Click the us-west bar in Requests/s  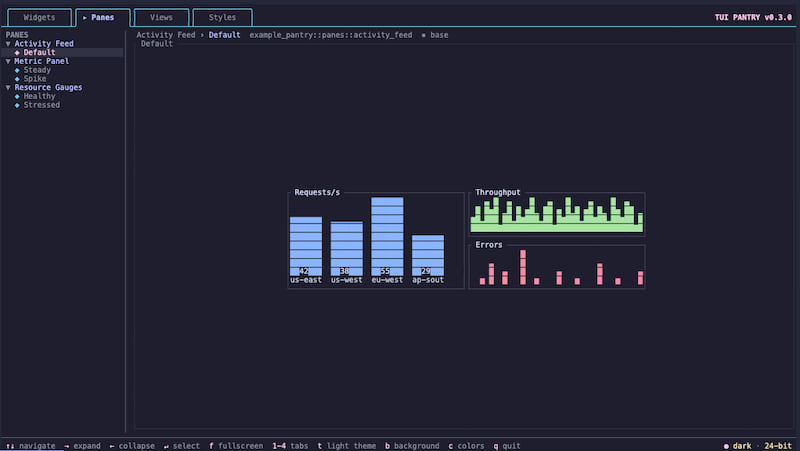346,248
